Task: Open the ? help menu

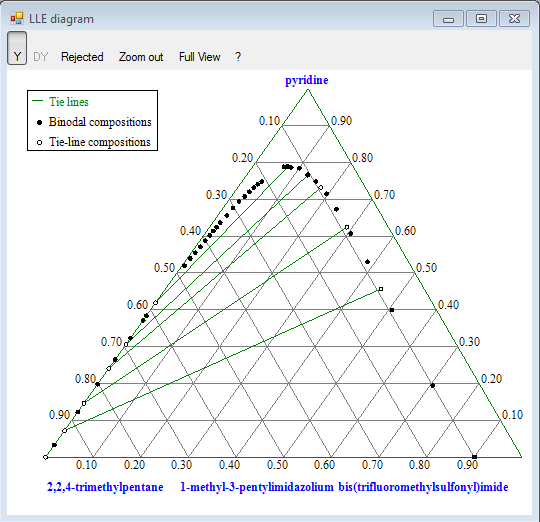Action: coord(238,57)
